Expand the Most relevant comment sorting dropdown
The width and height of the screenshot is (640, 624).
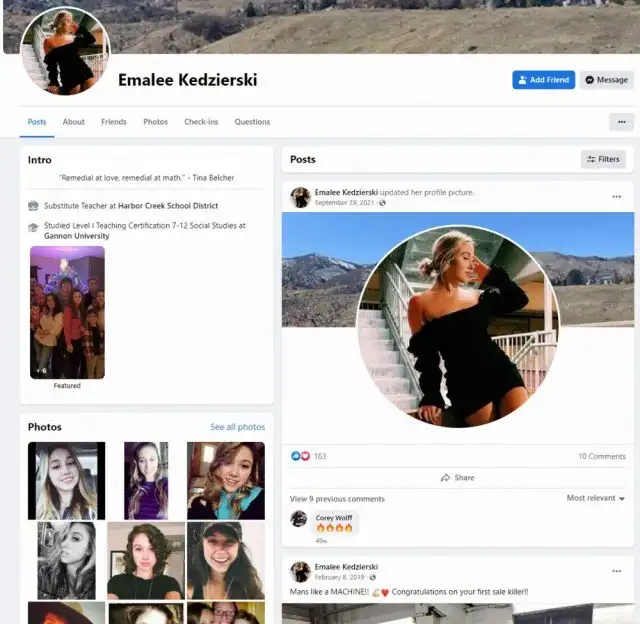(x=595, y=498)
